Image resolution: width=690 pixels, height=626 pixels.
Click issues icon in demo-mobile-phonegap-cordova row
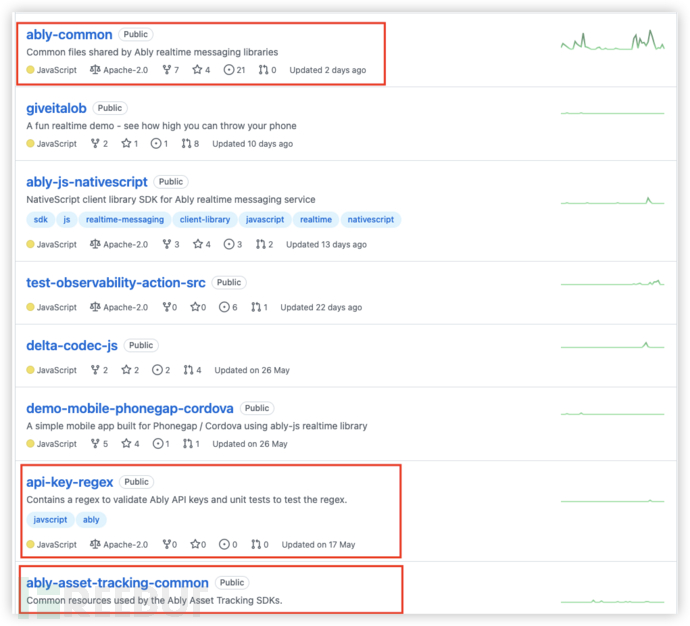pos(158,443)
